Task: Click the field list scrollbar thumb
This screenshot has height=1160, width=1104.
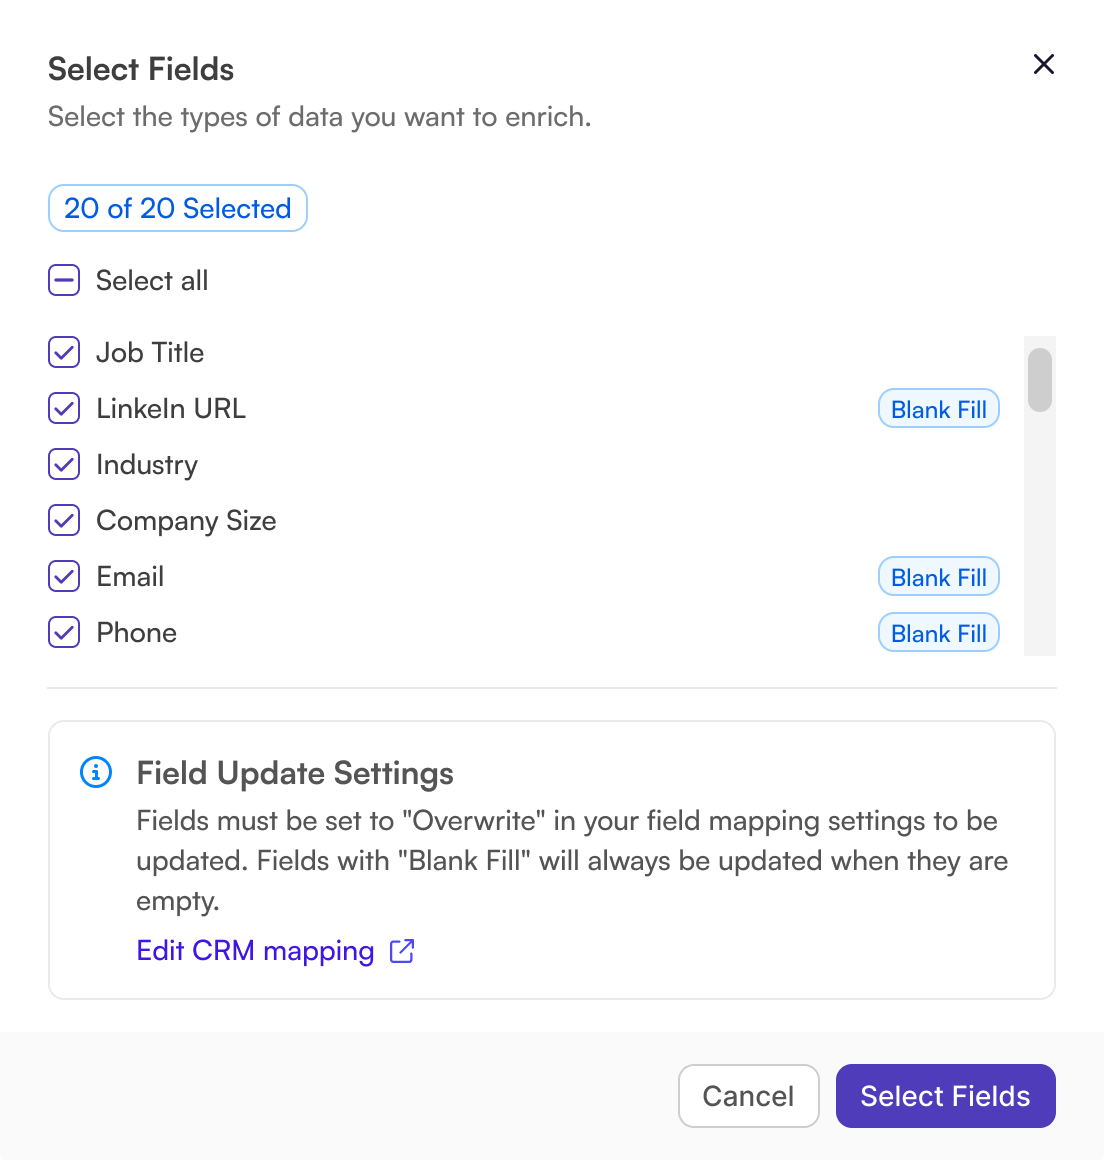Action: click(1040, 380)
